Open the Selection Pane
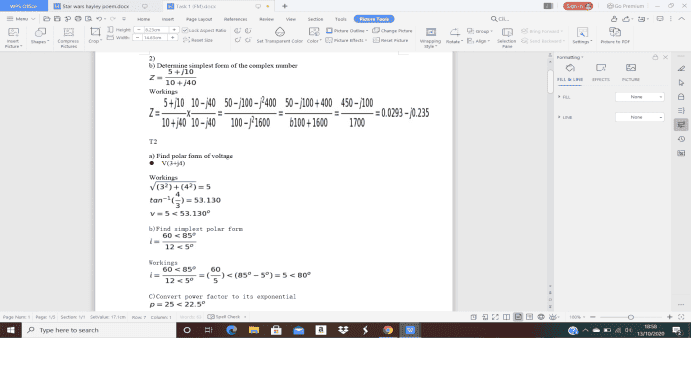692x377 pixels. coord(507,36)
